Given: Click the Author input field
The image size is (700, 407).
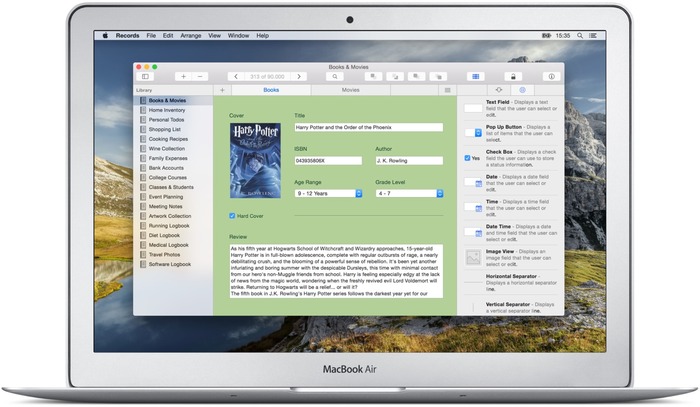Looking at the screenshot, I should pyautogui.click(x=409, y=161).
